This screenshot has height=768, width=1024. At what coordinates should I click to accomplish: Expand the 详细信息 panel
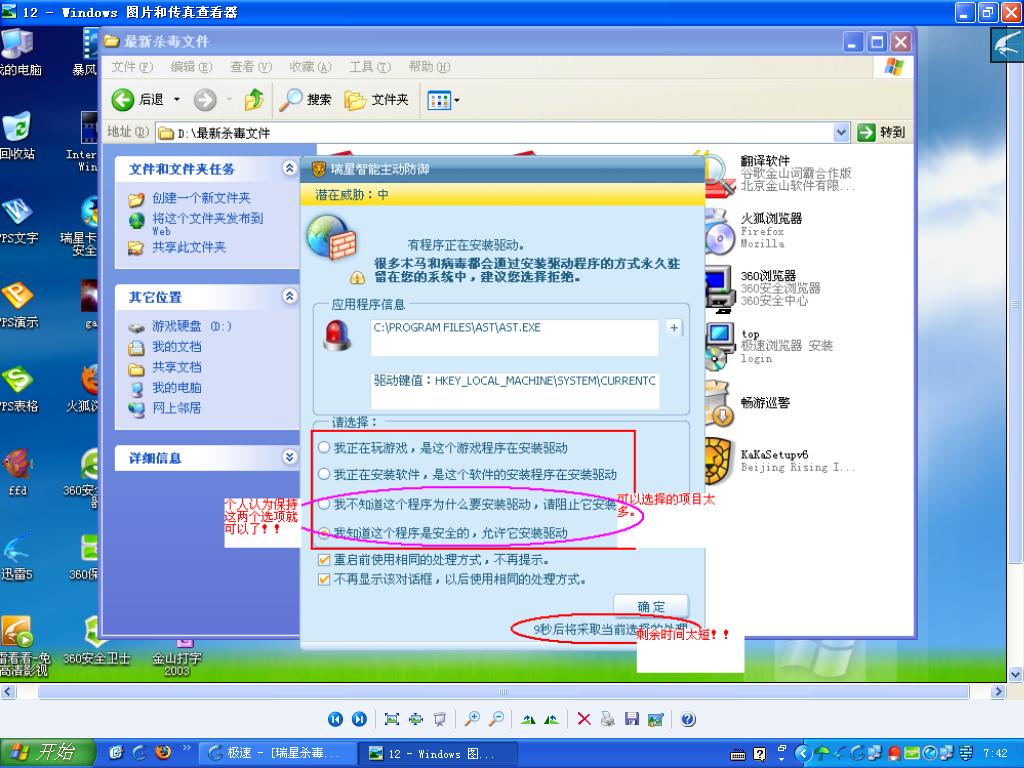coord(289,457)
